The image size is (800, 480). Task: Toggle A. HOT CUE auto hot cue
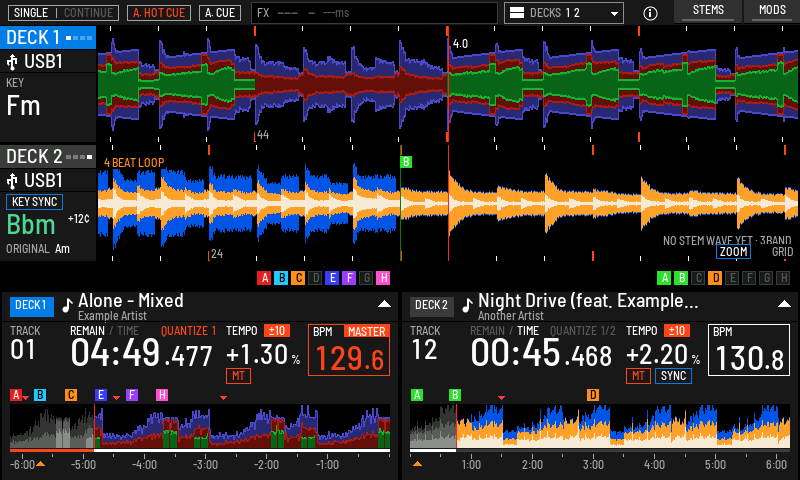pos(159,13)
